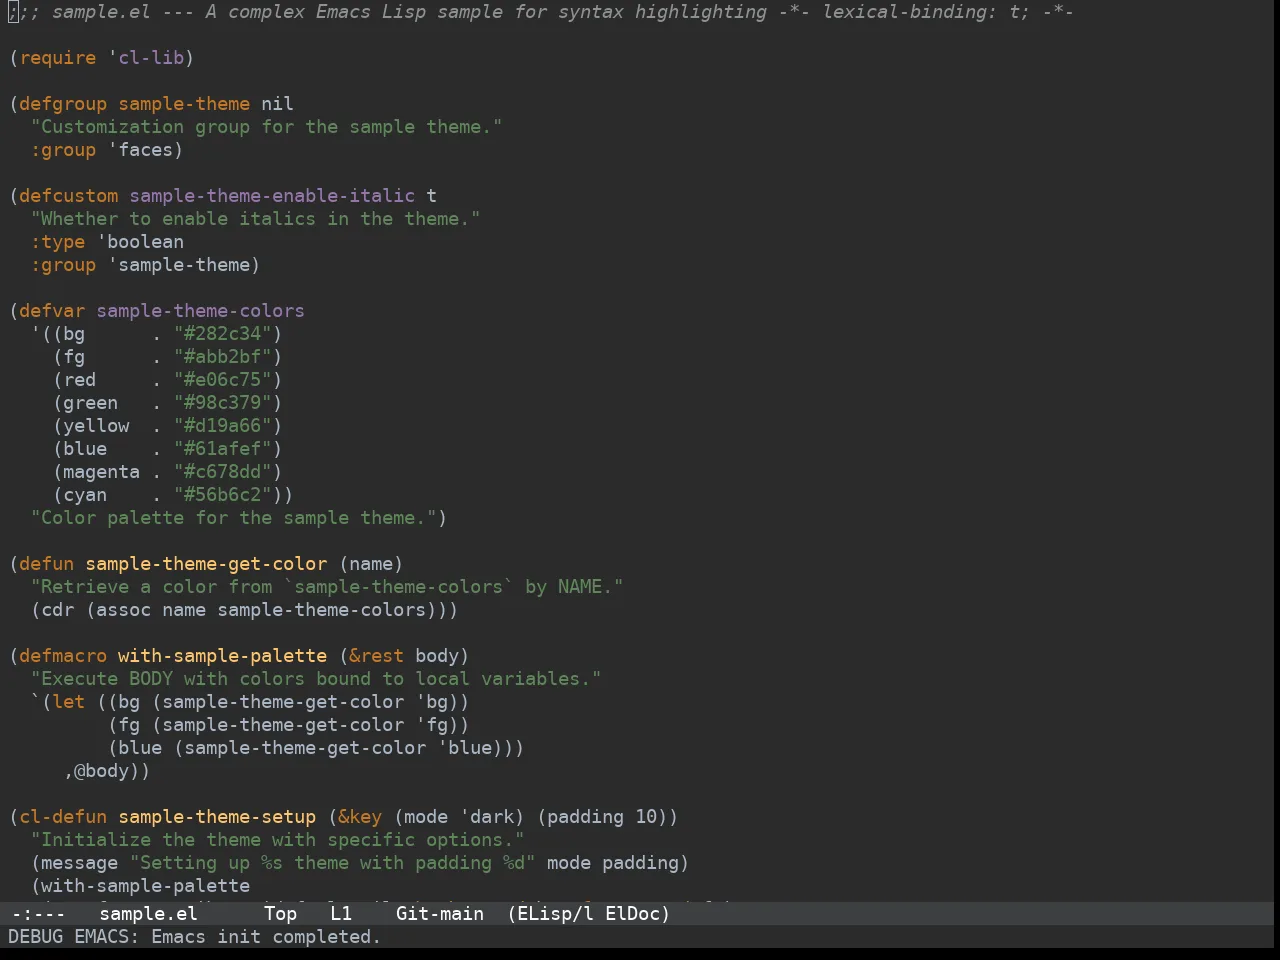Click the docstring starting 'Retrieve a color from'

[327, 587]
